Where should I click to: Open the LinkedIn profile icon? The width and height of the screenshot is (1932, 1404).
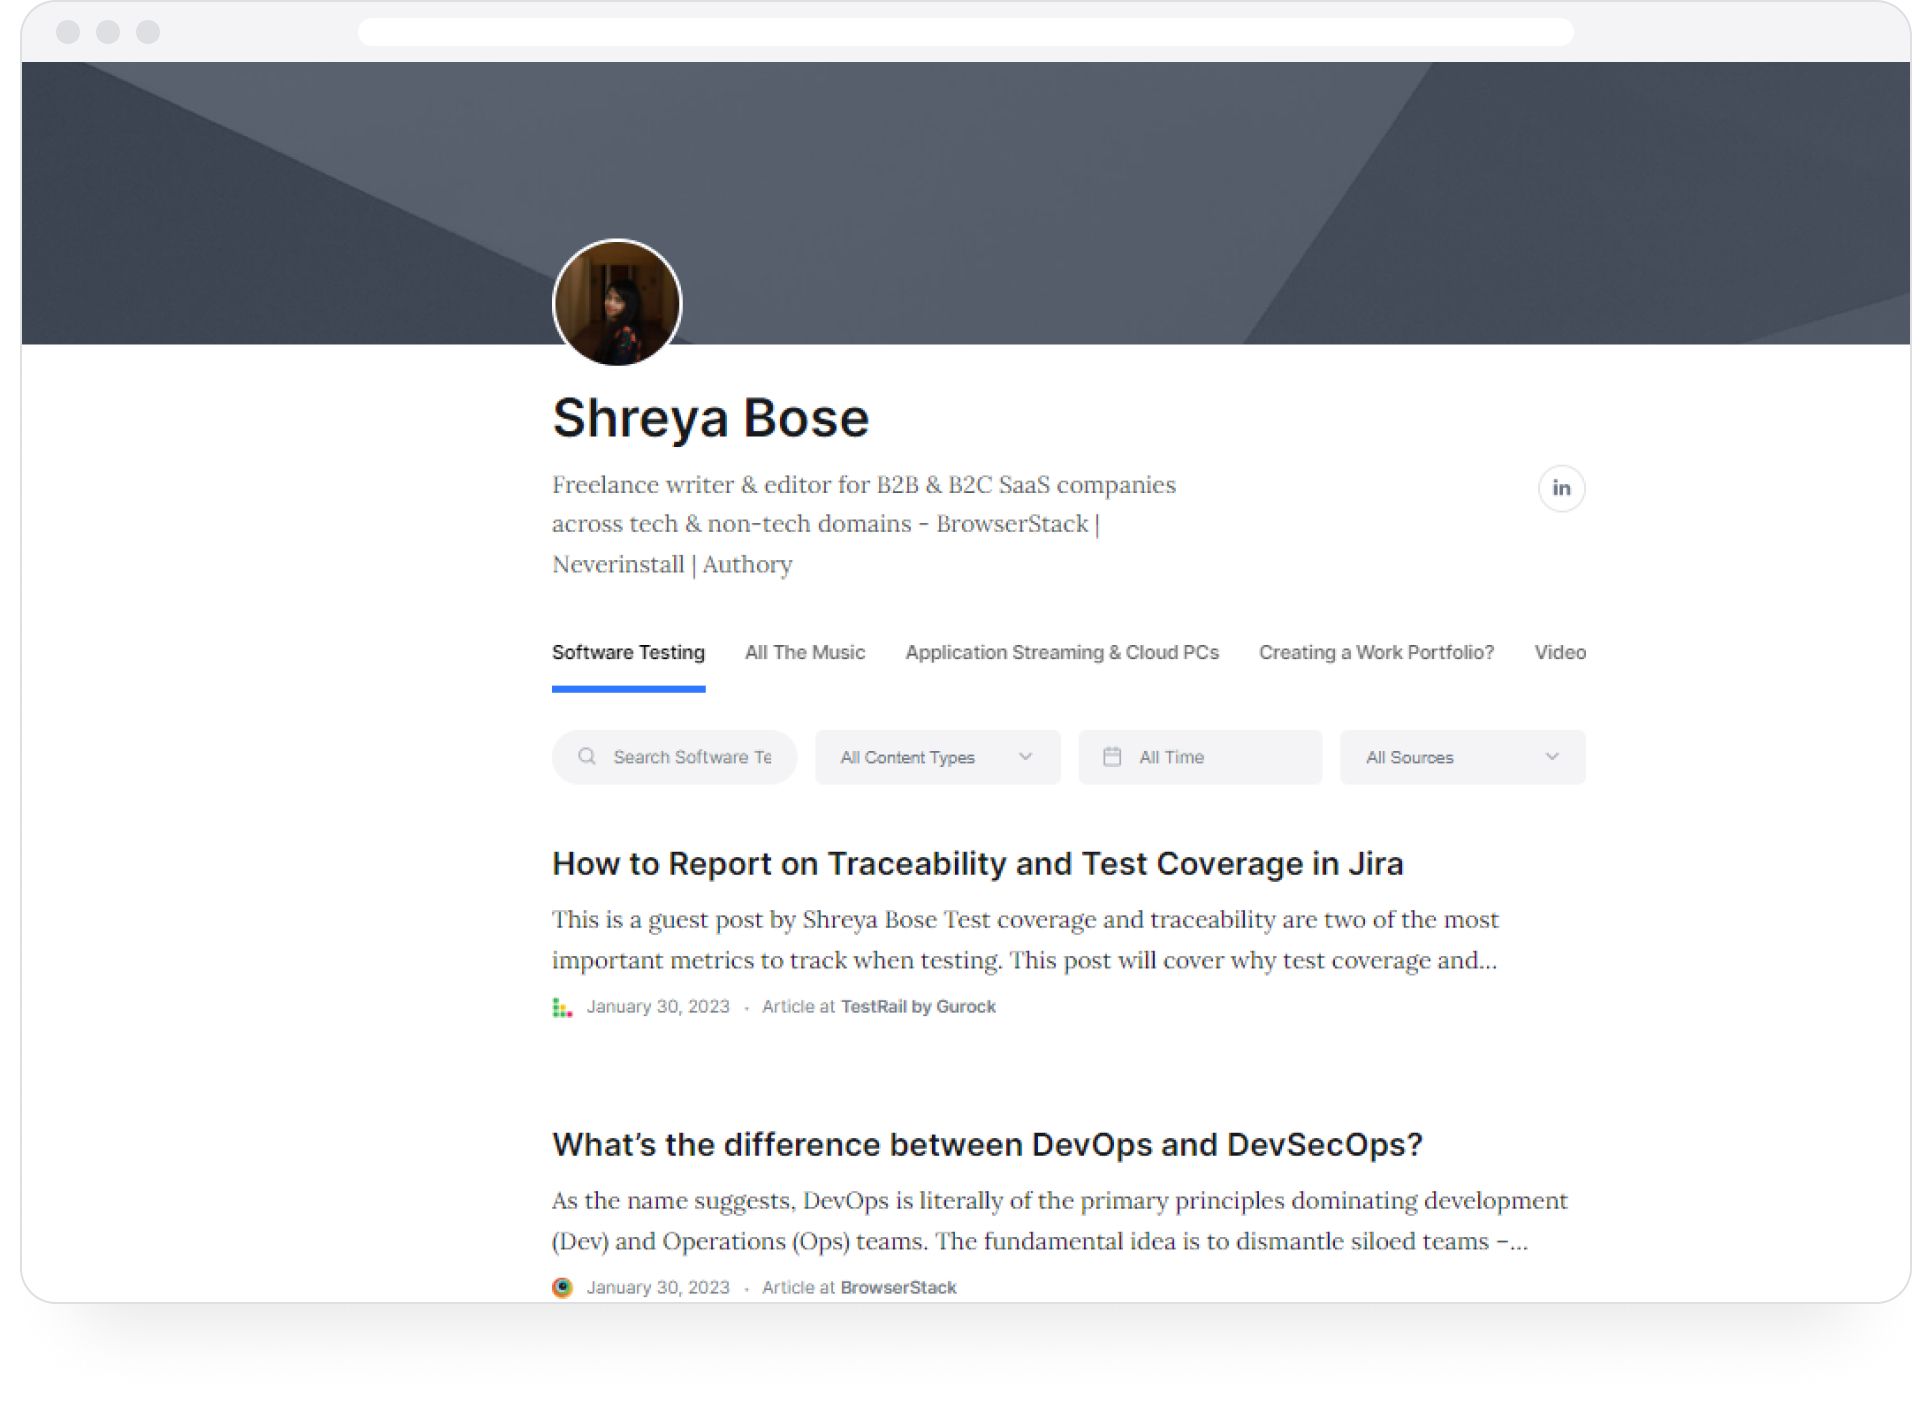1561,488
